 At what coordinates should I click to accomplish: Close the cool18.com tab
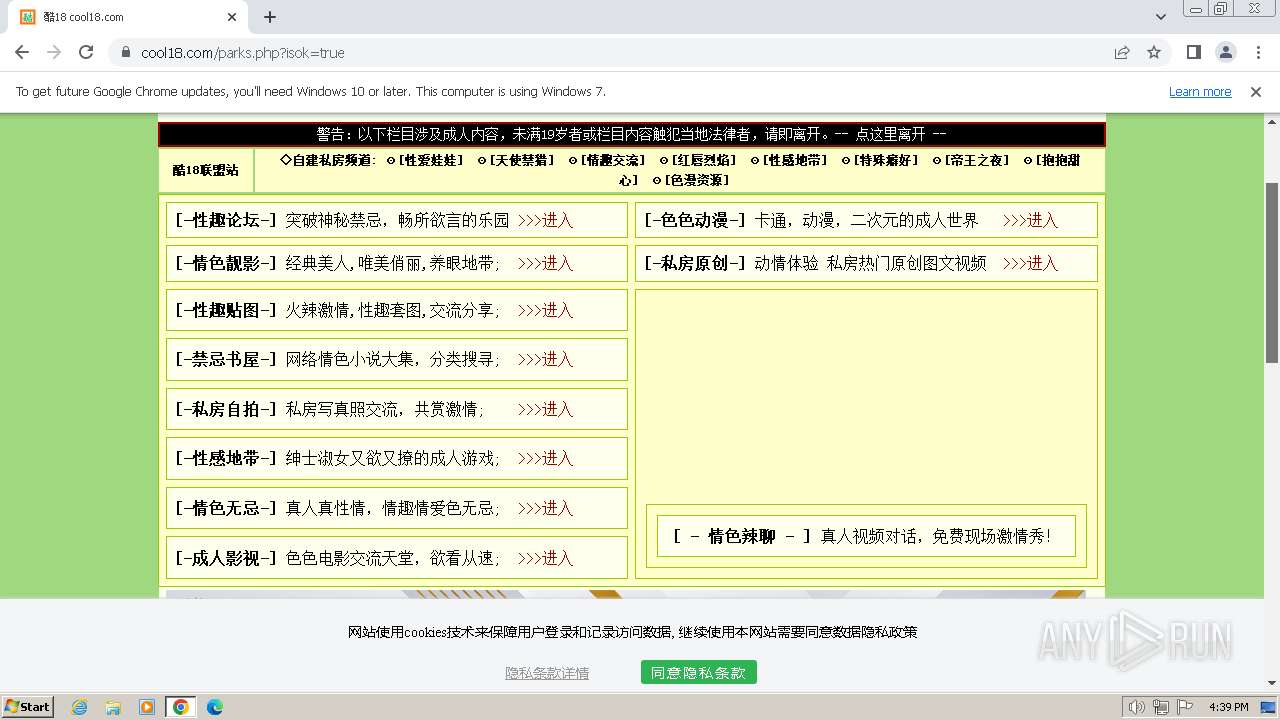pos(232,17)
